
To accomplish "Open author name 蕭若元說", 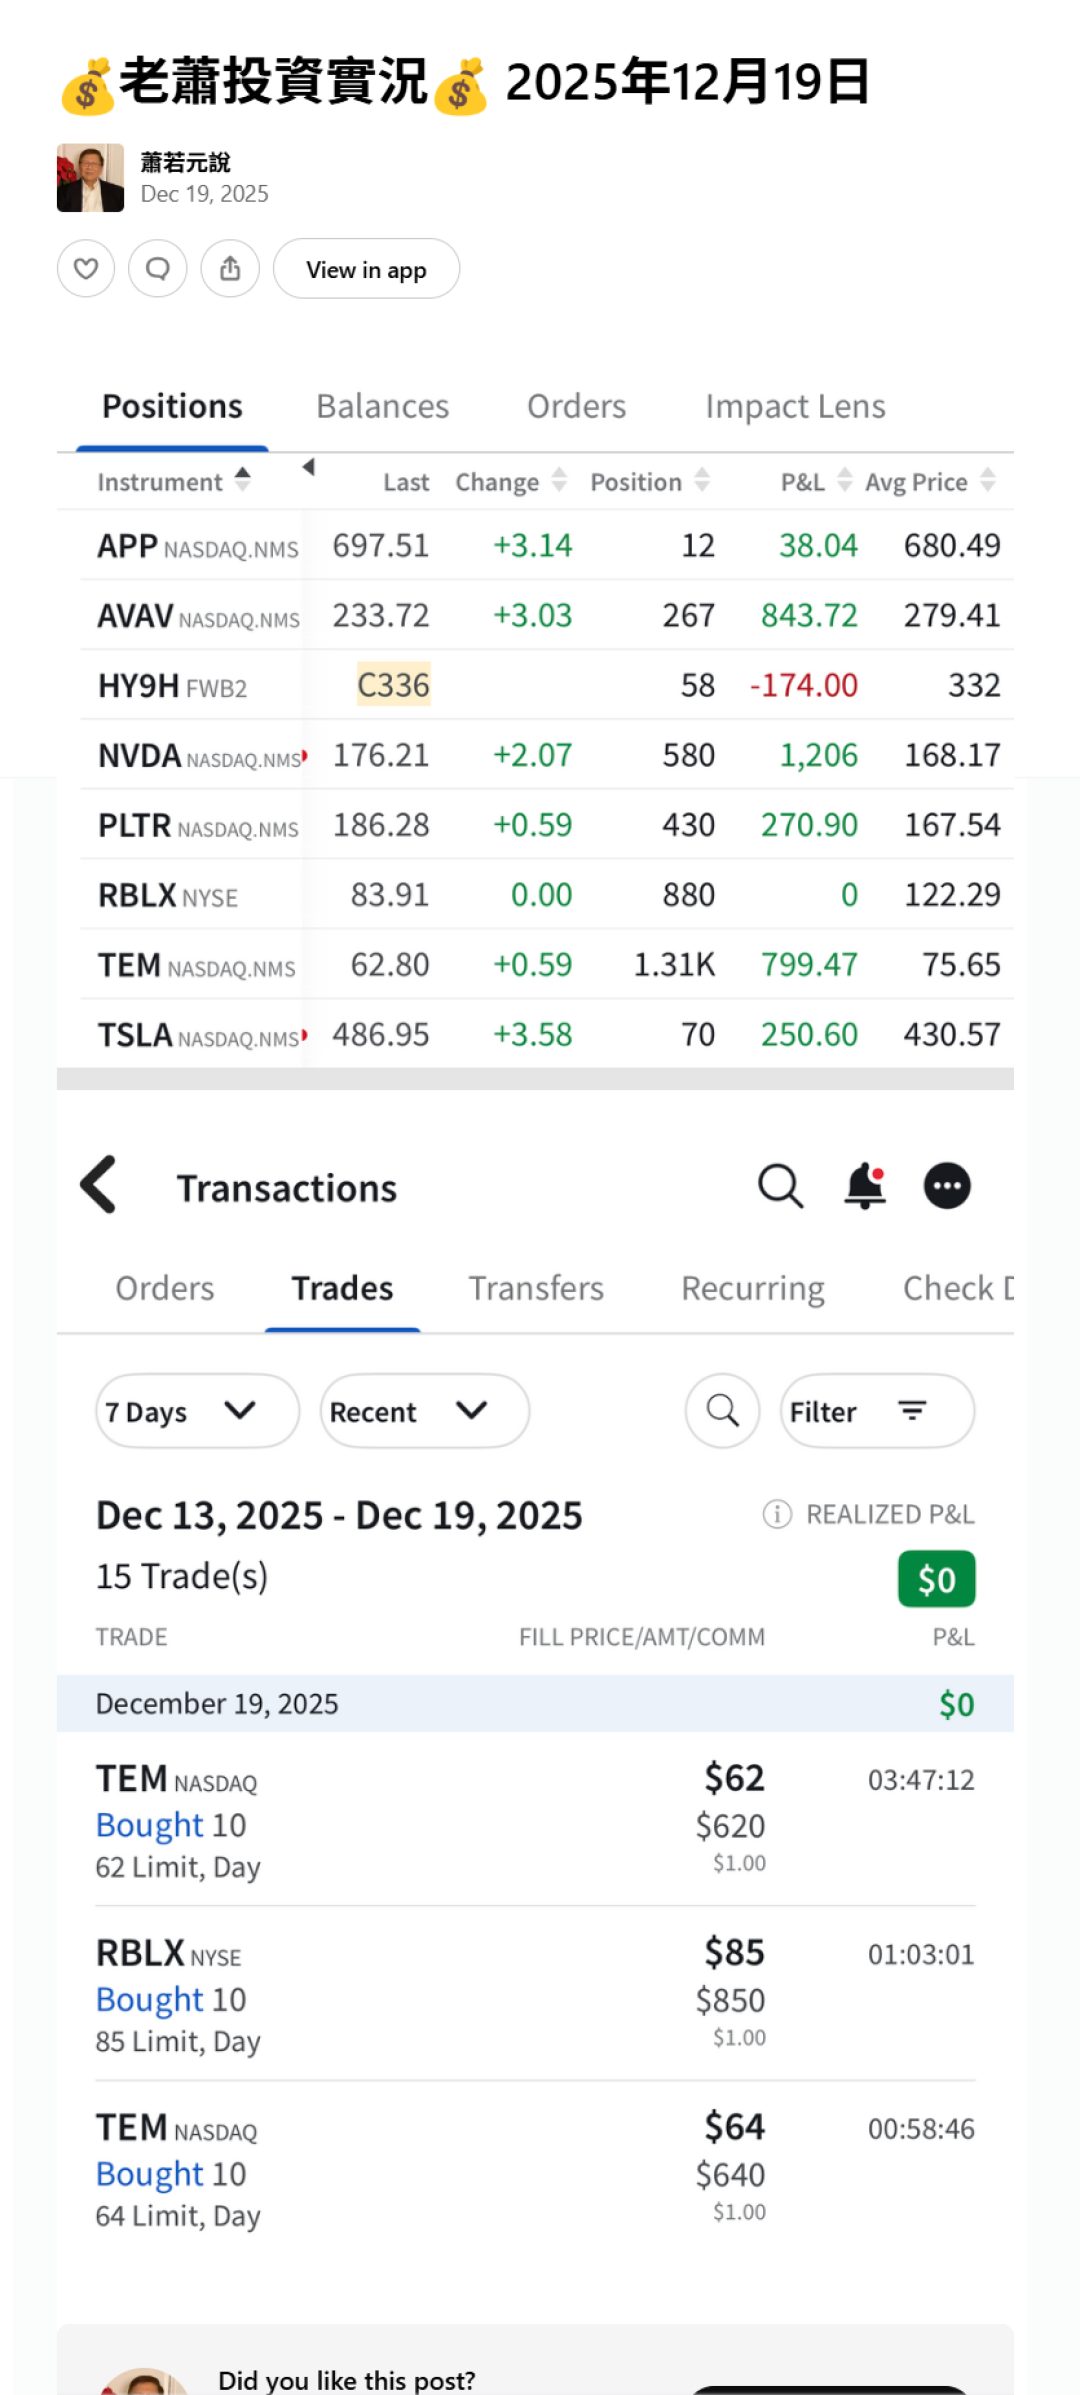I will [x=185, y=162].
